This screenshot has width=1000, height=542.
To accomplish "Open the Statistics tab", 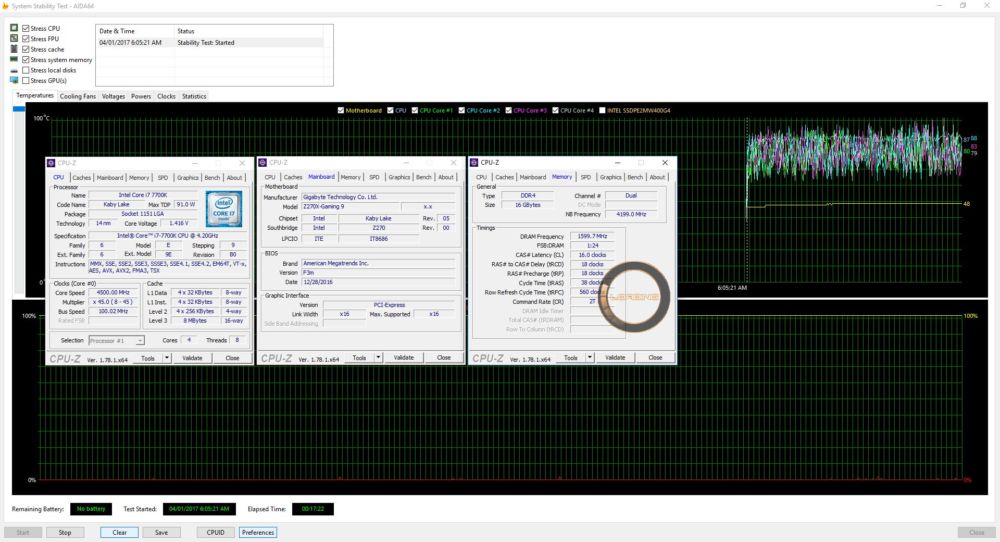I will coord(194,96).
